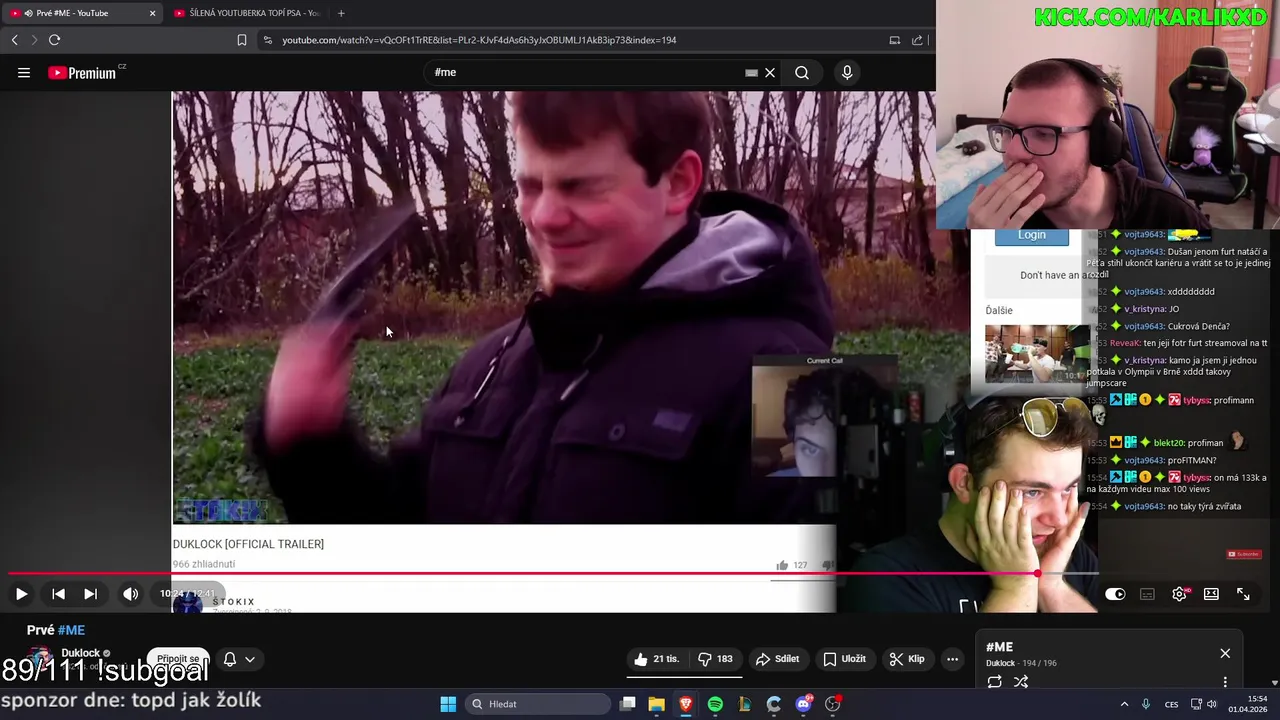Open League of Legends taskbar icon
This screenshot has height=720, width=1280.
744,704
